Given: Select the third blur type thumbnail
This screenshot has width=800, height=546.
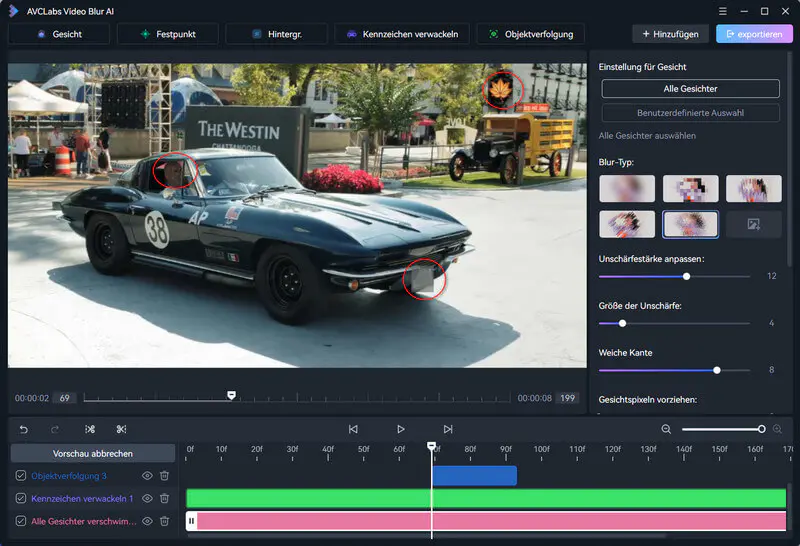Looking at the screenshot, I should click(754, 188).
